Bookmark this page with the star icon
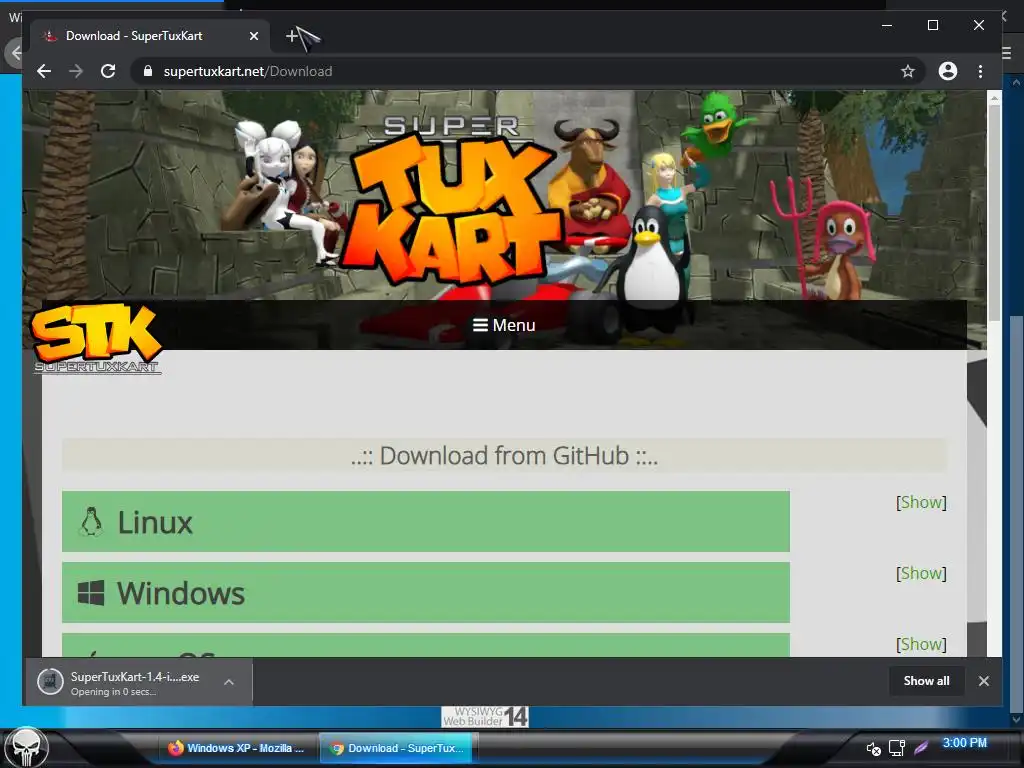 (907, 71)
